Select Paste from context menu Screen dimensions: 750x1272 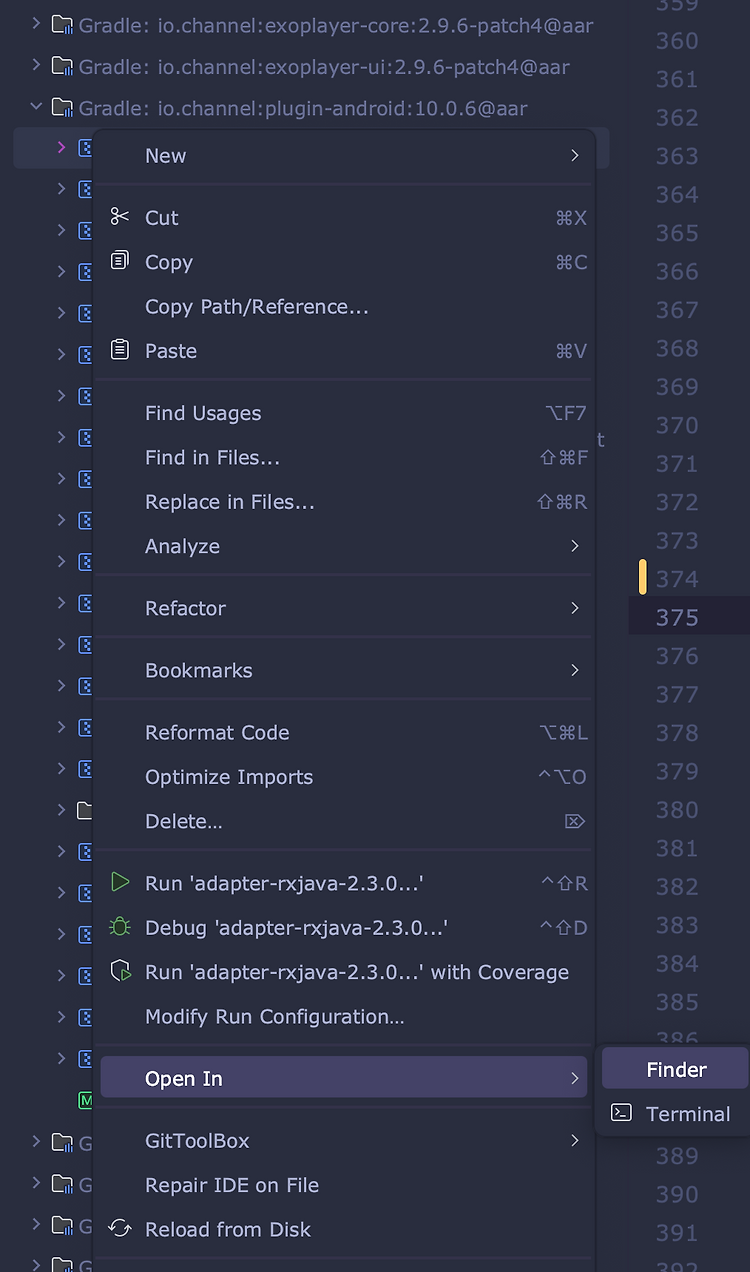click(344, 350)
